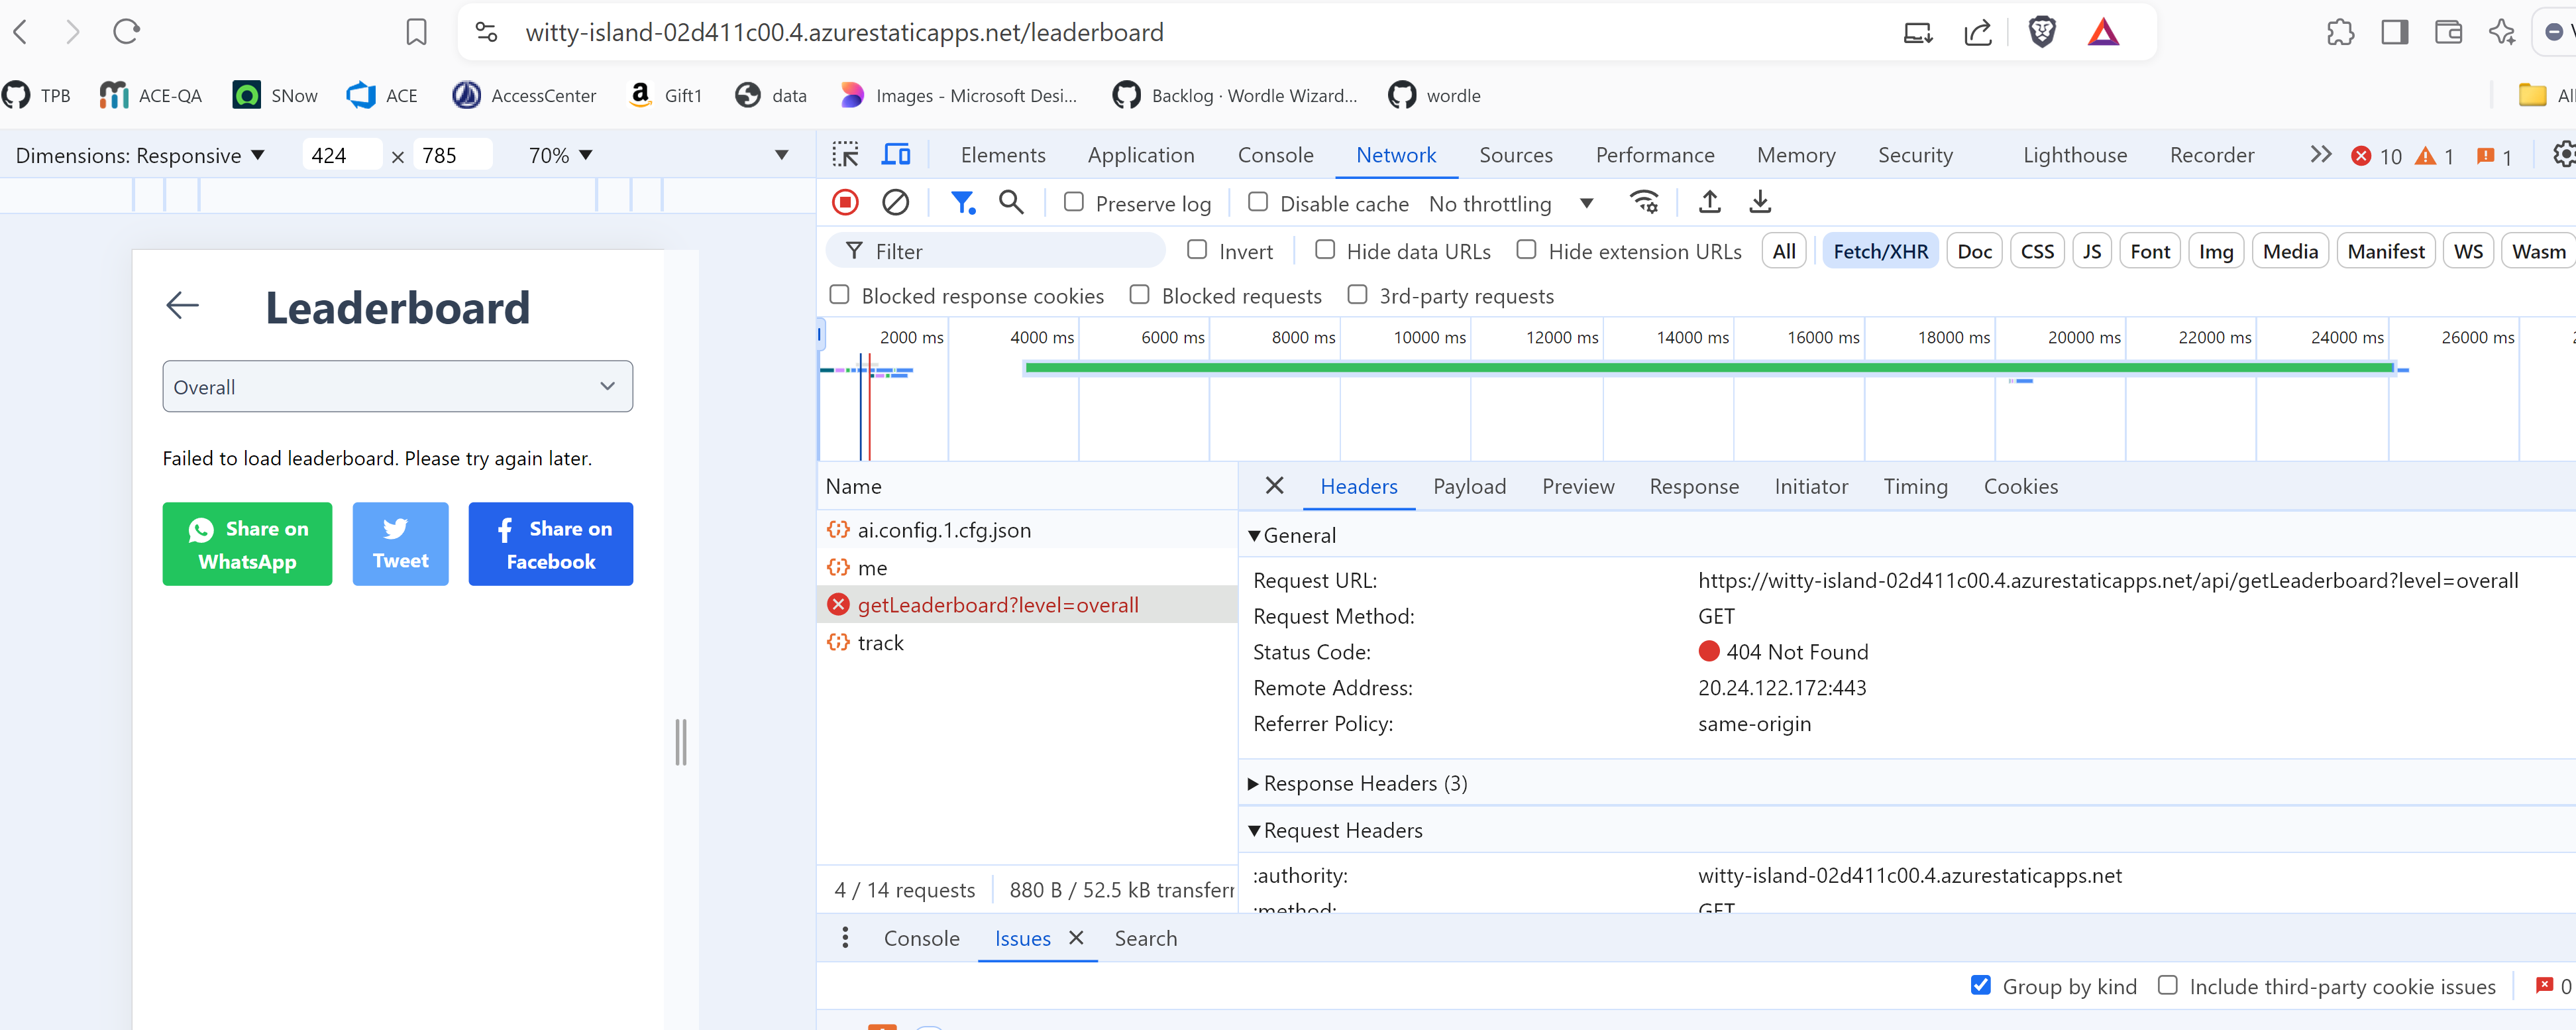
Task: Click the Brave shields lion icon
Action: [2041, 32]
